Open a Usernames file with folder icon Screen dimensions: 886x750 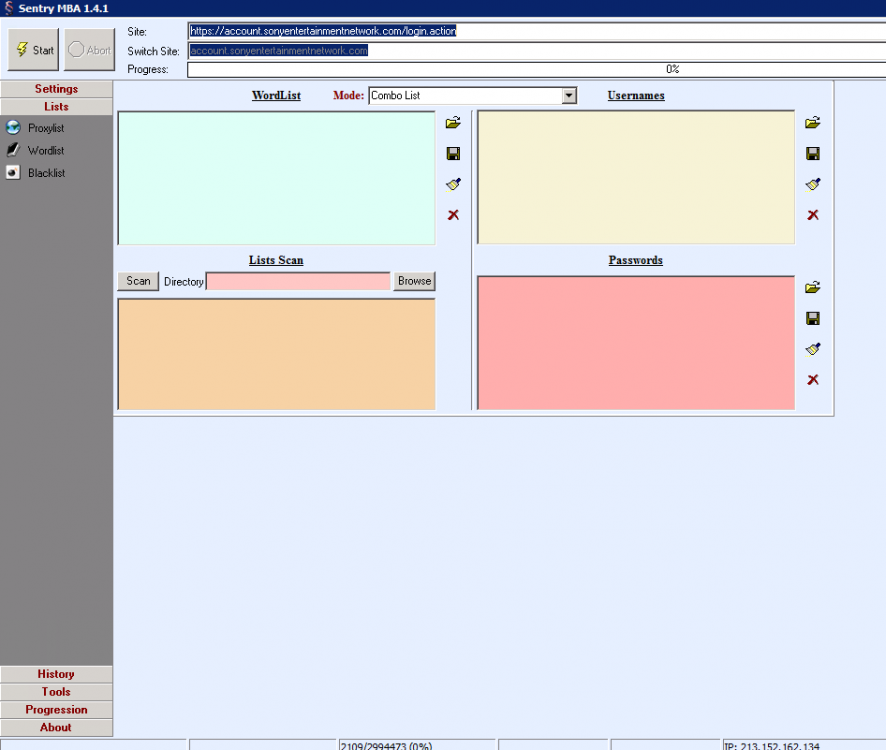click(x=813, y=123)
